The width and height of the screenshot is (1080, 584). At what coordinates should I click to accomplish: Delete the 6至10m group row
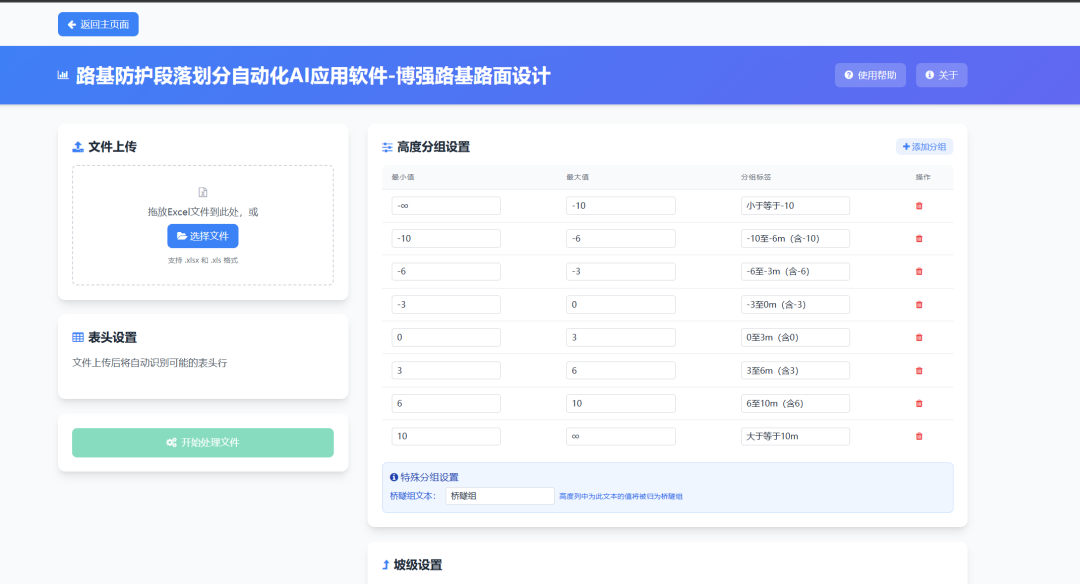pyautogui.click(x=919, y=404)
